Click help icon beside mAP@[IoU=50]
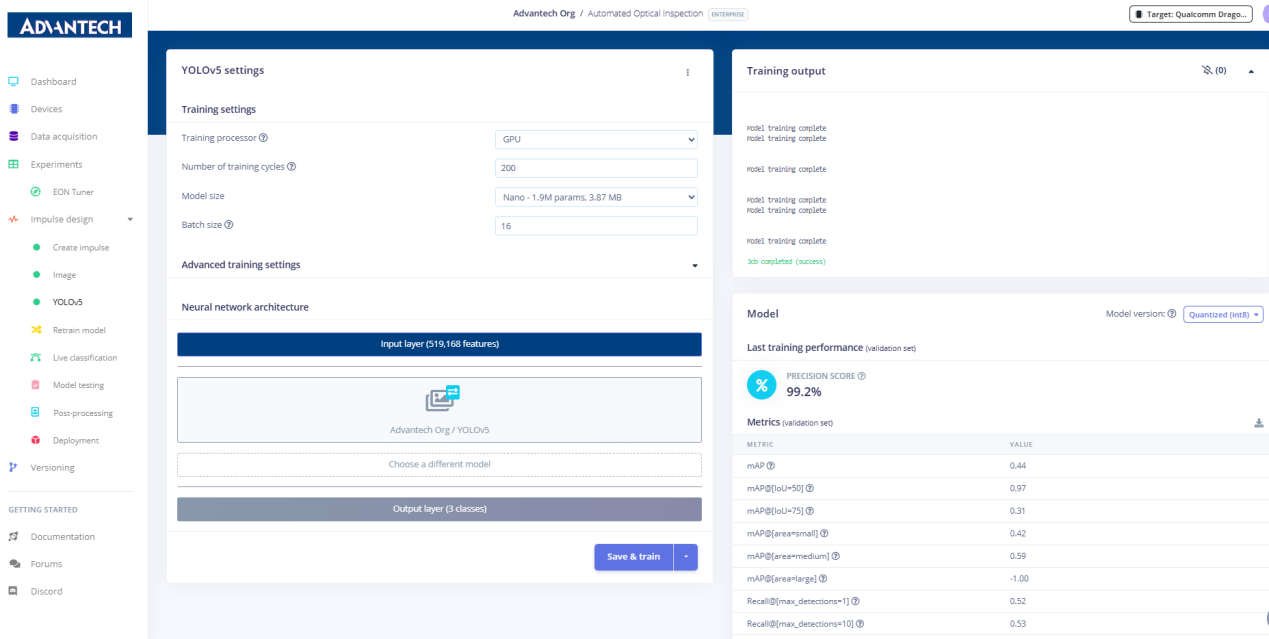This screenshot has width=1269, height=639. [809, 488]
